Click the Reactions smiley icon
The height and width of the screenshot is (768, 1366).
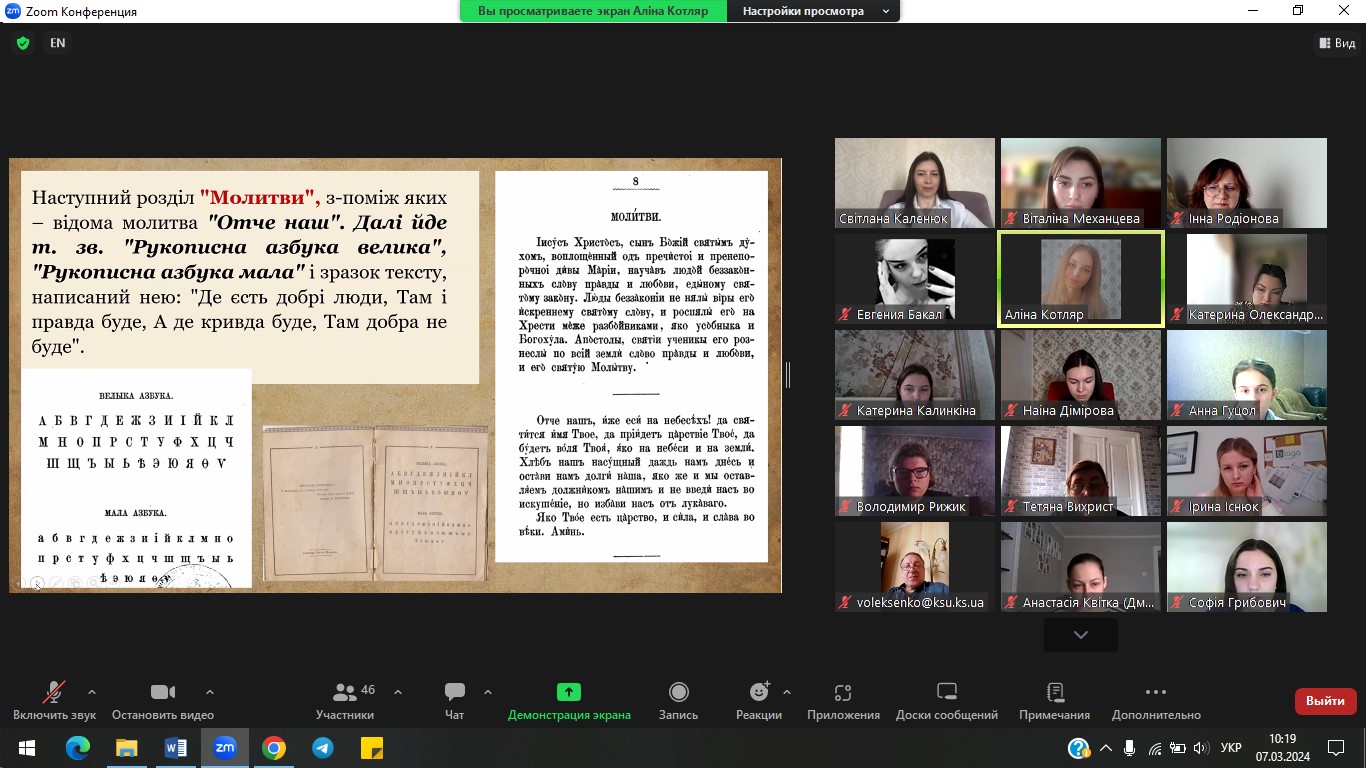[759, 693]
